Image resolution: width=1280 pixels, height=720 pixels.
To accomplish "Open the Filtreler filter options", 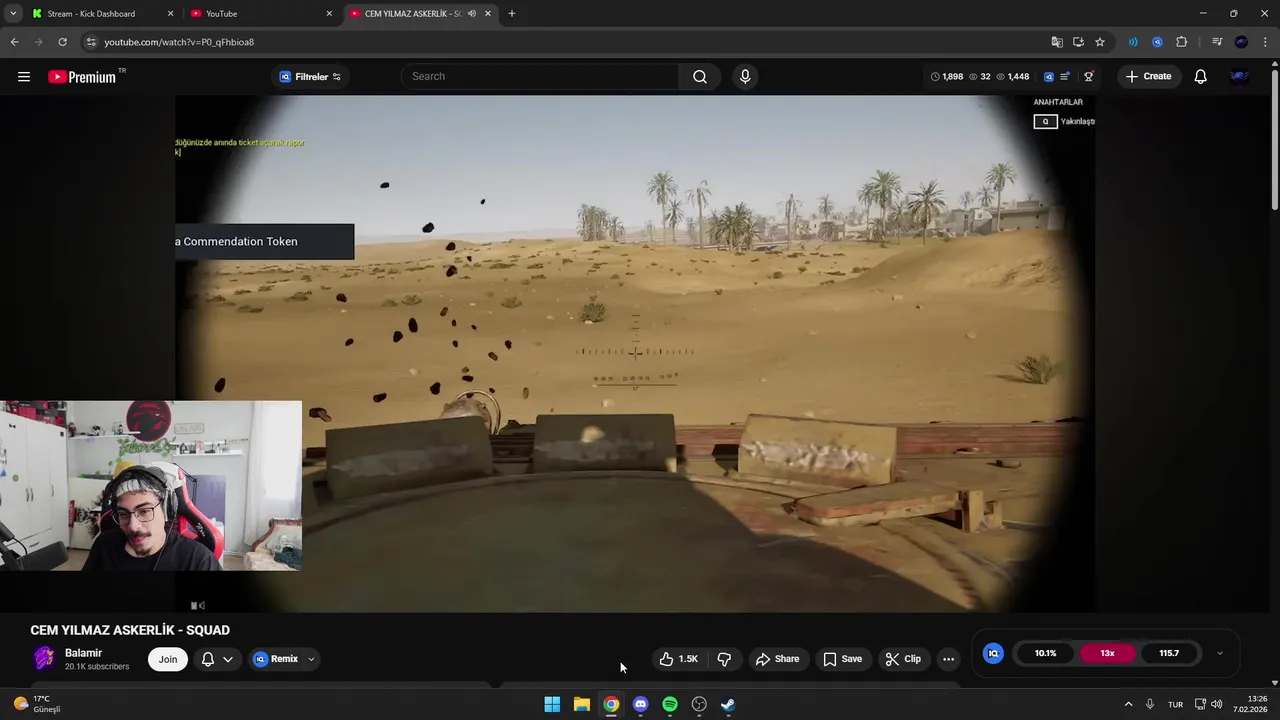I will [310, 77].
